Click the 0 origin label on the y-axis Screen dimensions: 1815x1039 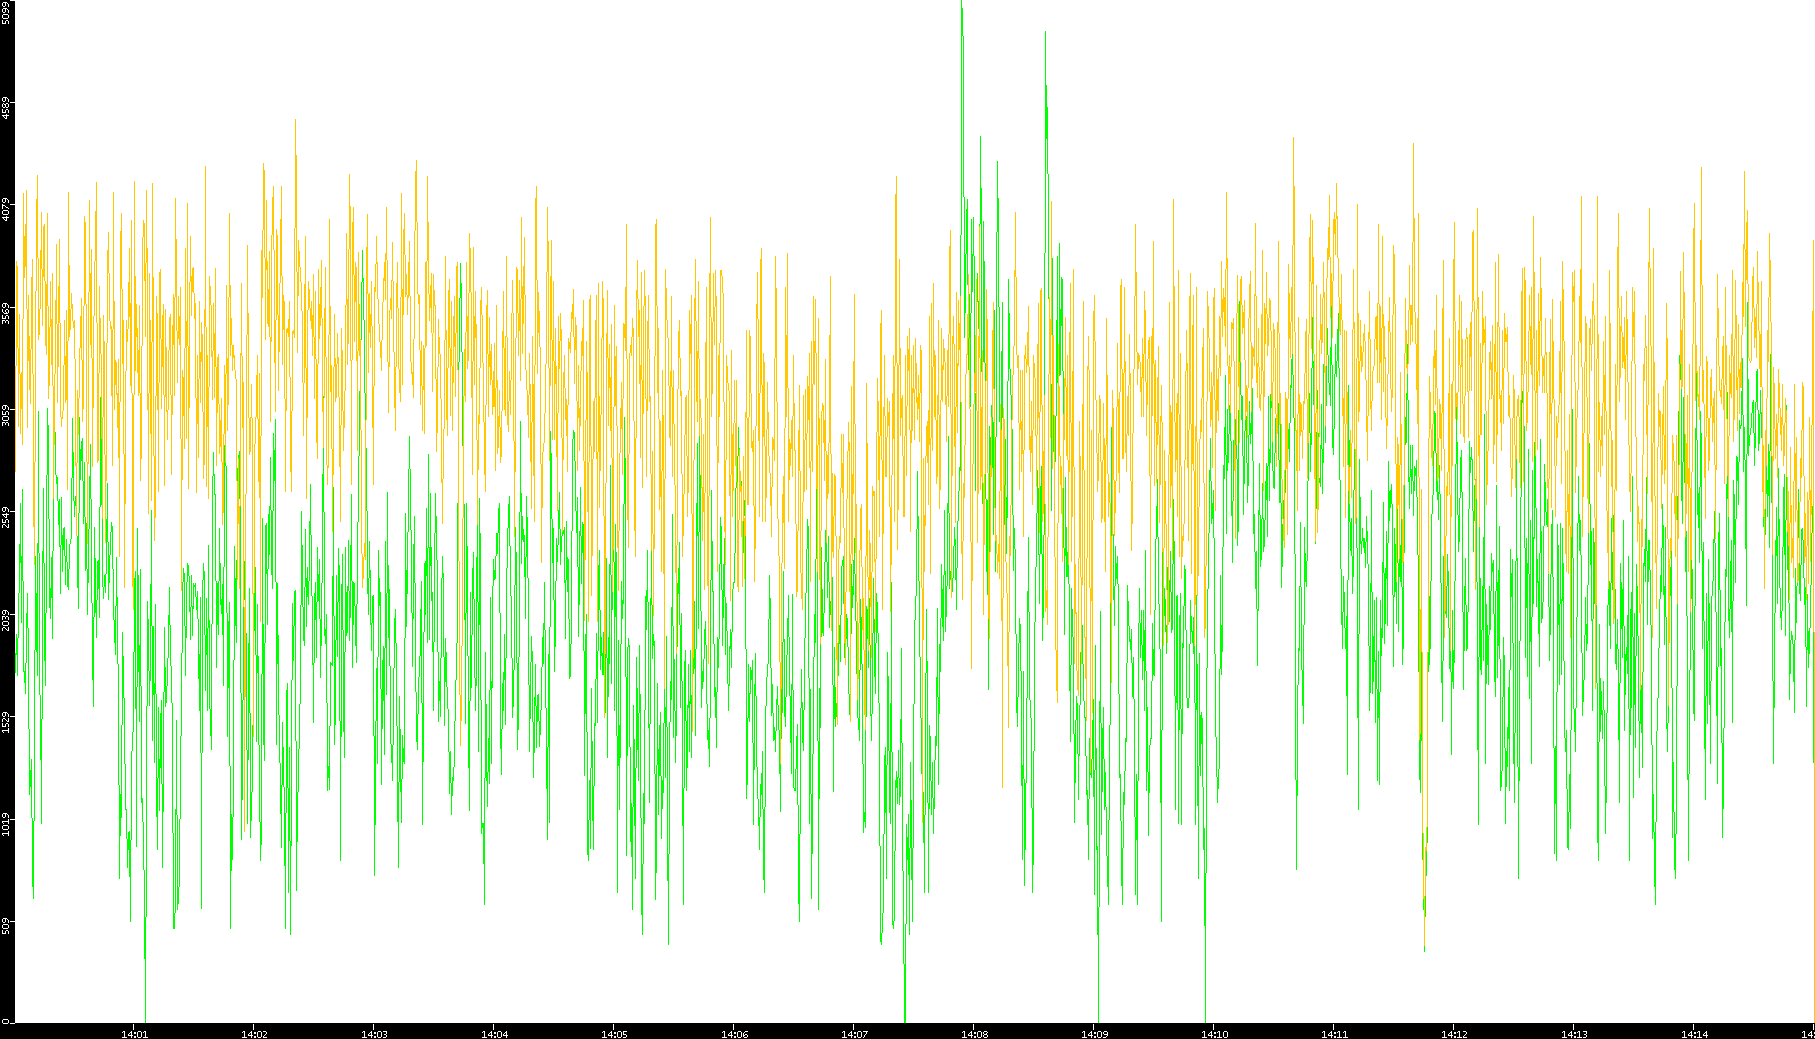[7, 1021]
